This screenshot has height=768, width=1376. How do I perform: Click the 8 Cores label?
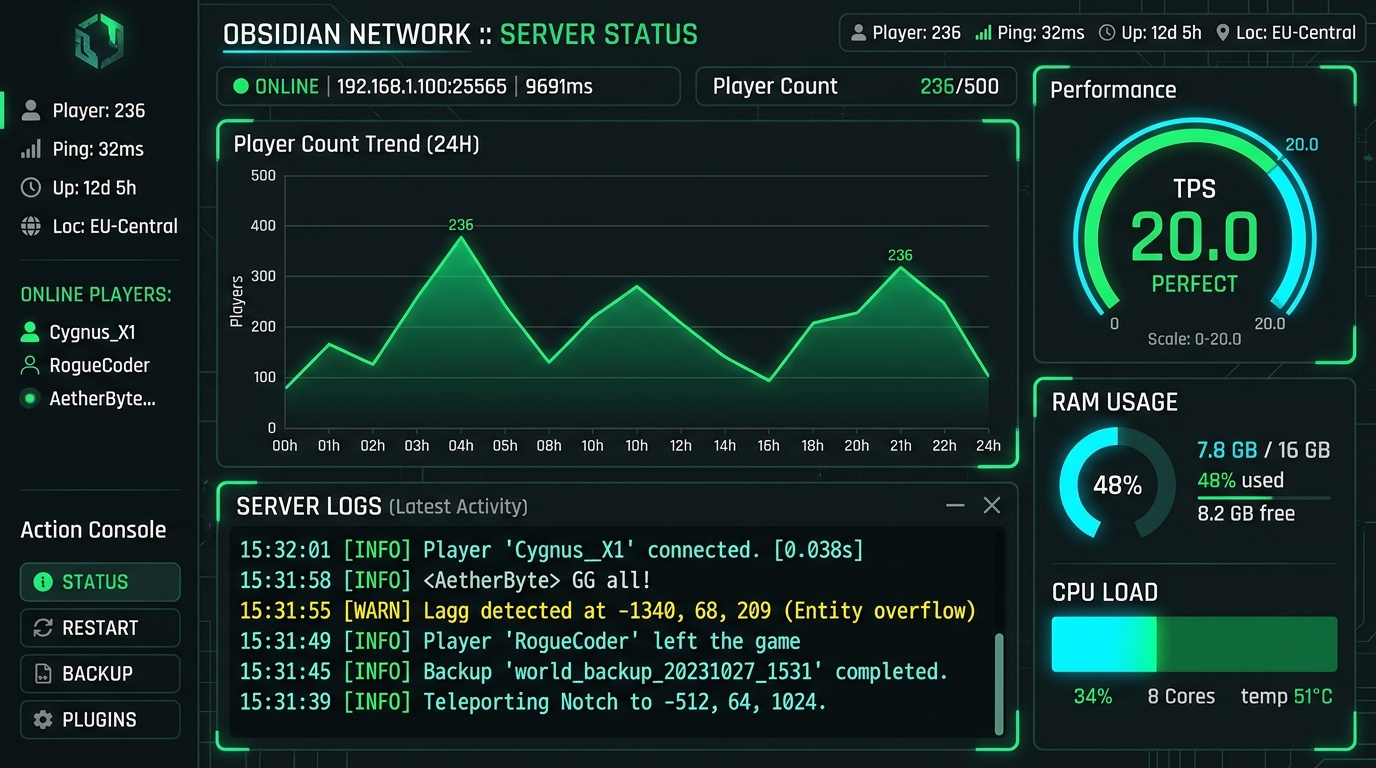1181,697
